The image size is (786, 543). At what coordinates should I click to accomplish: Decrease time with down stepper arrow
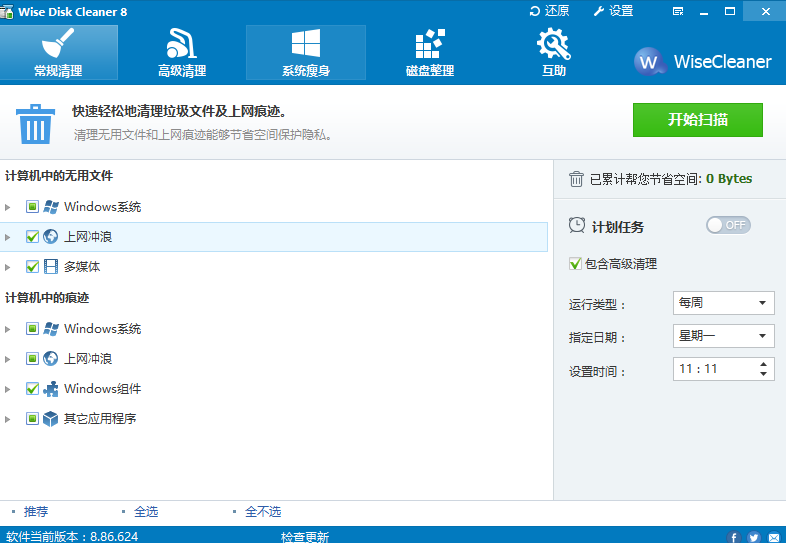[x=763, y=374]
